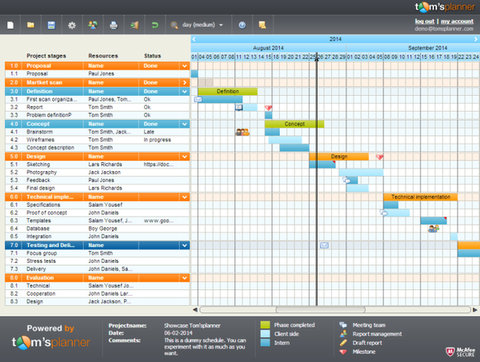Open the day (medium) zoom dropdown
480x362 pixels.
(x=197, y=25)
